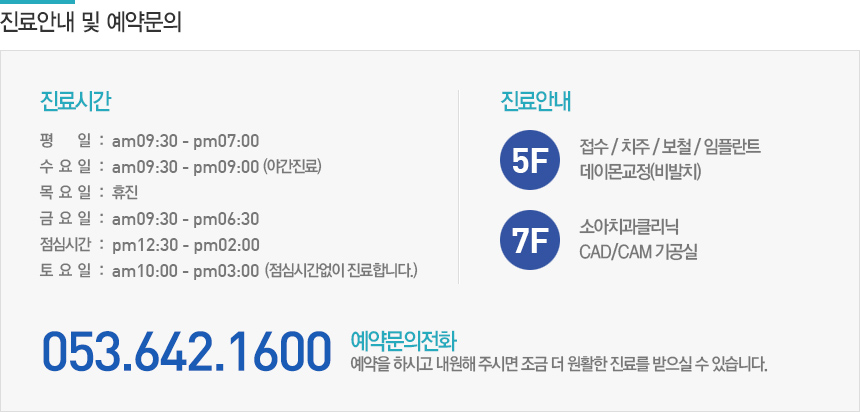This screenshot has width=860, height=412.
Task: Click the 수요일 야간진료 hours row
Action: tap(180, 167)
